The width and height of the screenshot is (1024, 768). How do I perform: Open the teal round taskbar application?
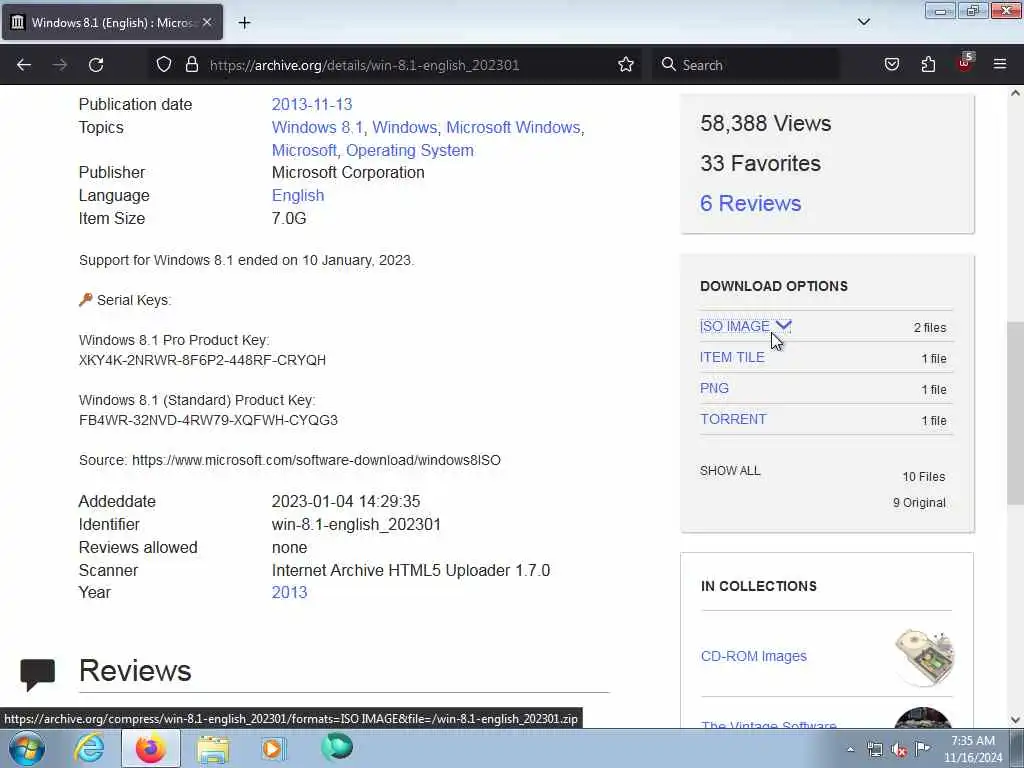pyautogui.click(x=337, y=747)
